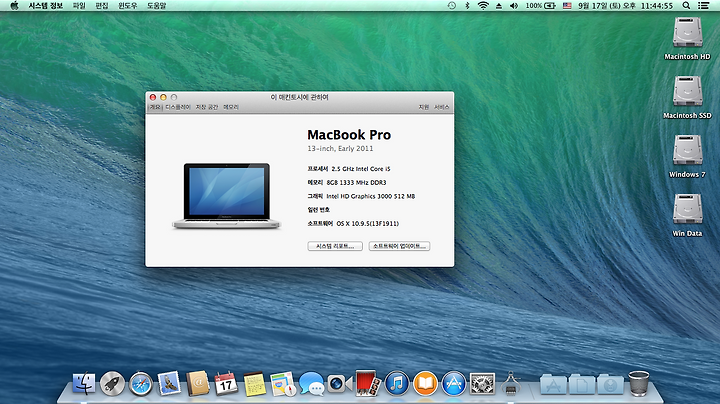Image resolution: width=720 pixels, height=404 pixels.
Task: Open the 서비스 link
Action: (442, 107)
